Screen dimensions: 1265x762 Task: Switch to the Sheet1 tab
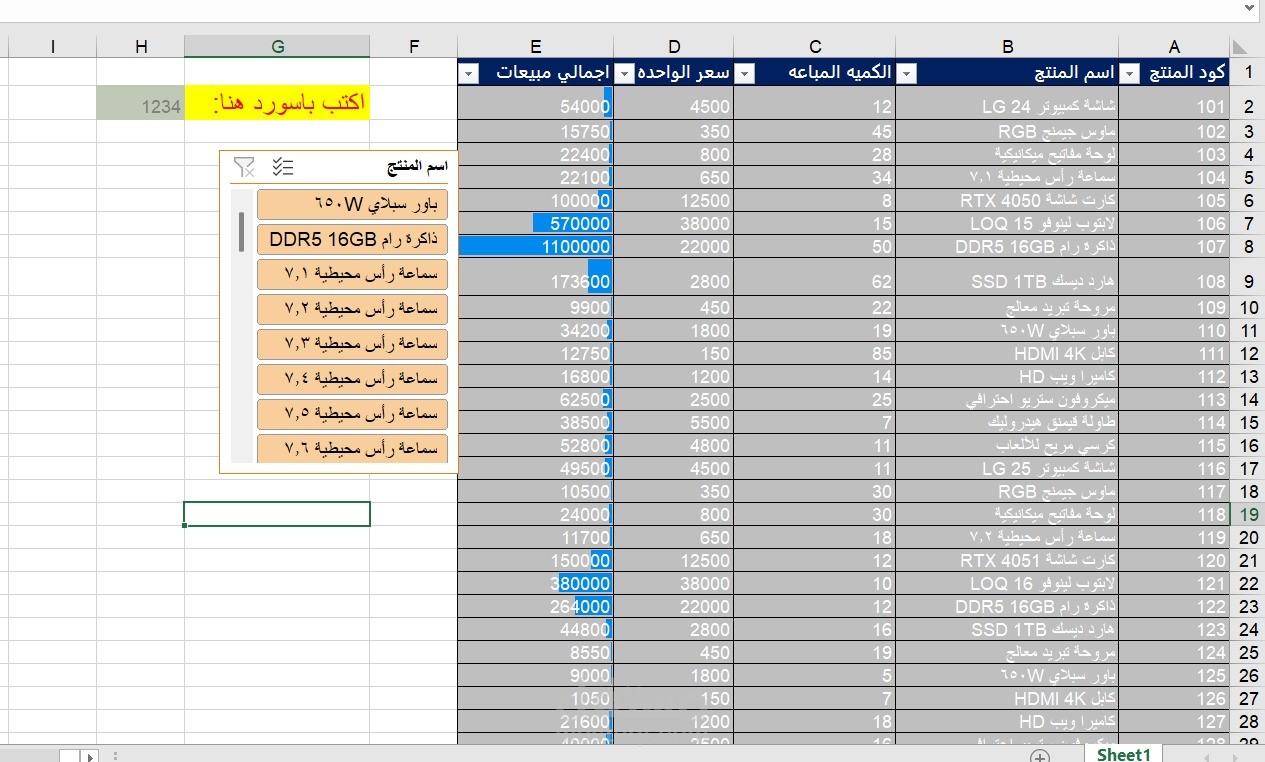coord(1123,755)
